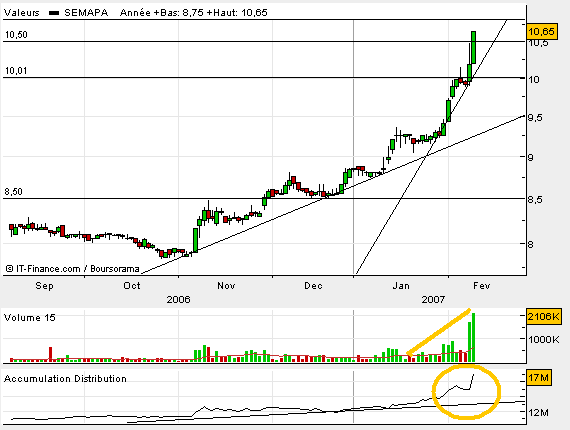Viewport: 570px width, 430px height.
Task: Click the 2007 year label
Action: [x=433, y=300]
